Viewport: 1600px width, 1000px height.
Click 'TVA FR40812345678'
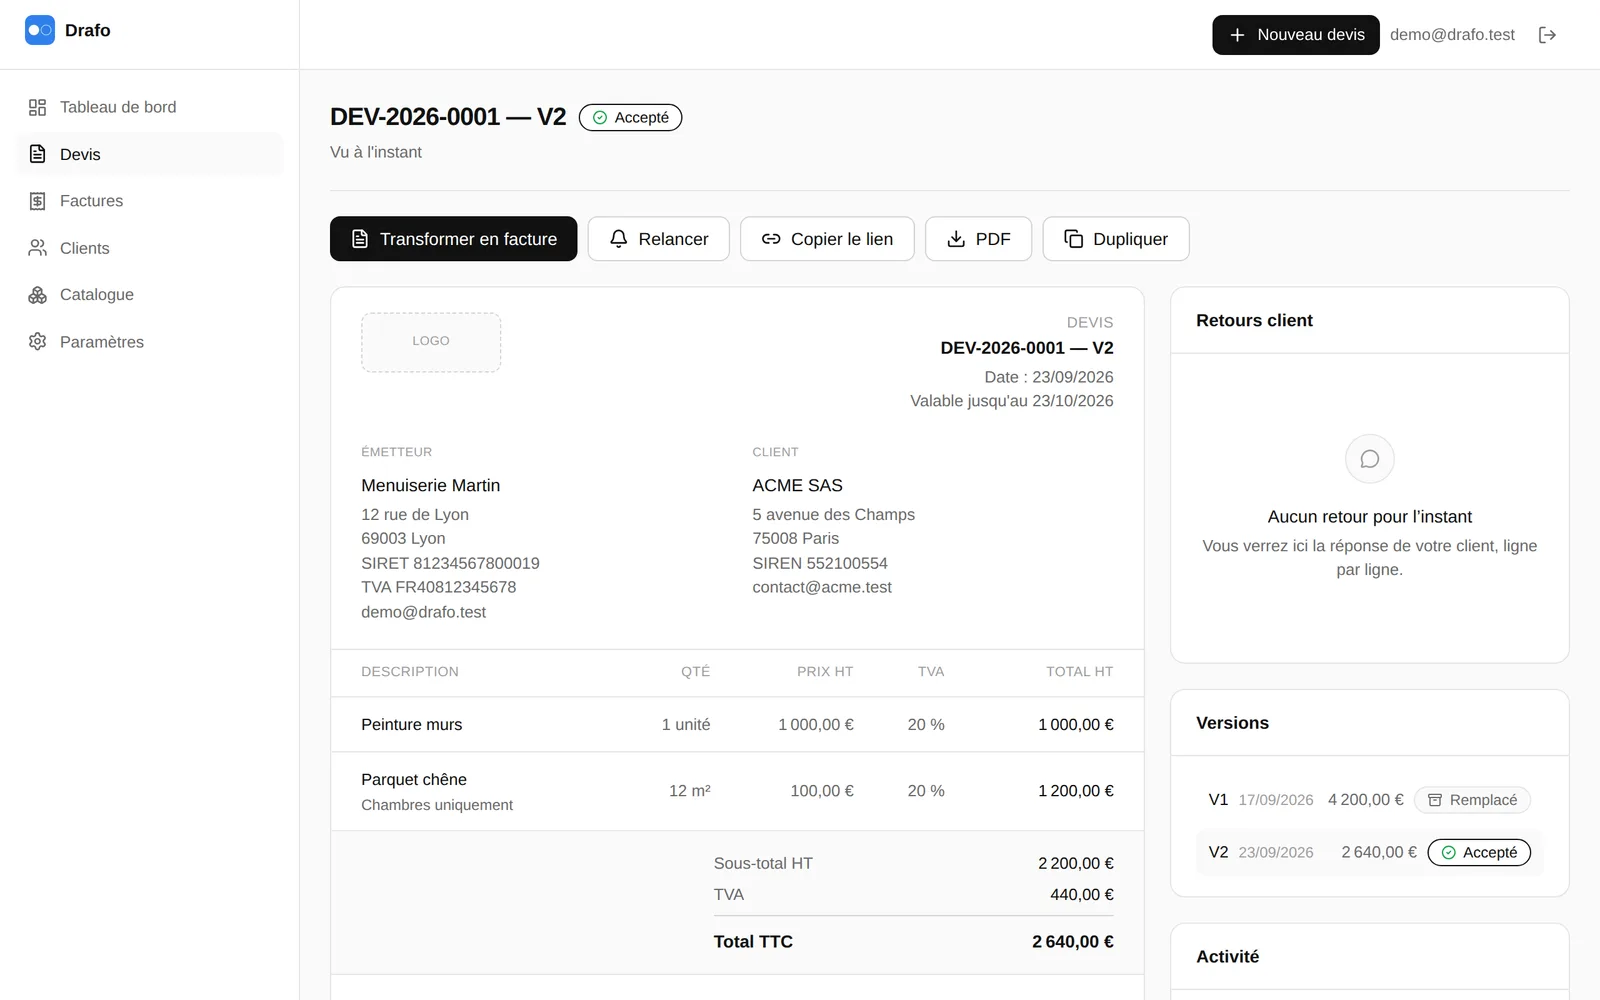pos(439,588)
